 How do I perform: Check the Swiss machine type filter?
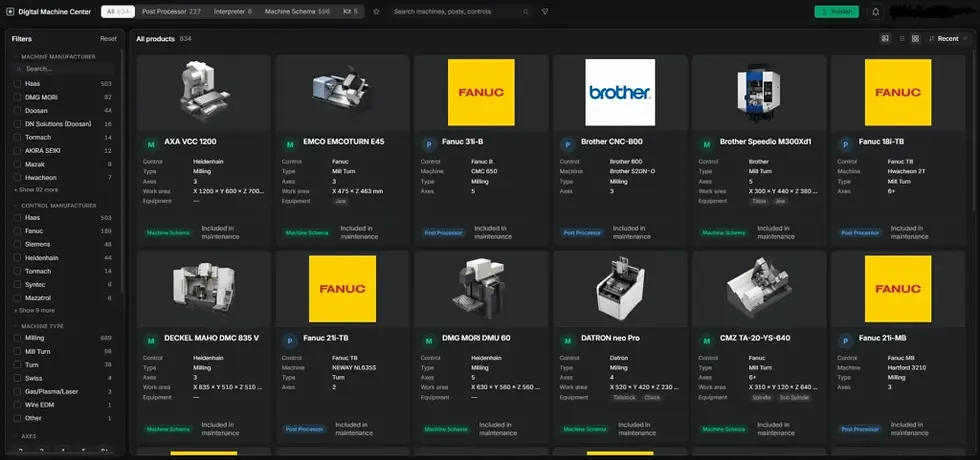(18, 378)
